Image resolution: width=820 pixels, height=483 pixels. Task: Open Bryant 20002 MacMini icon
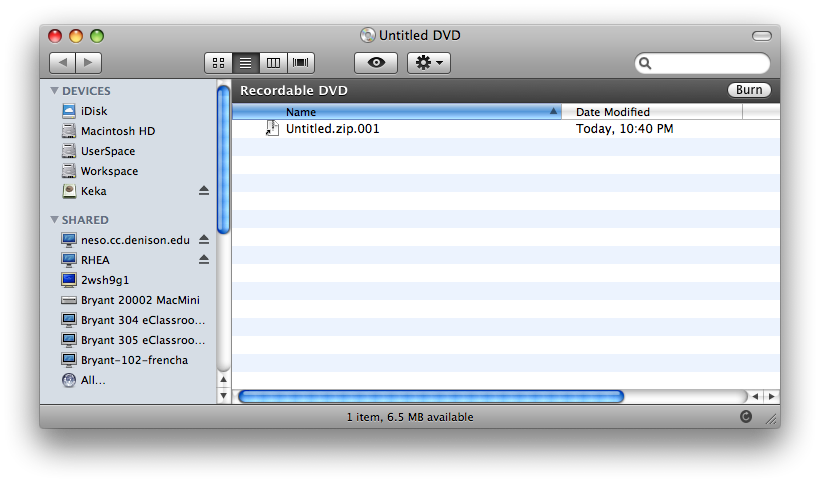click(69, 300)
